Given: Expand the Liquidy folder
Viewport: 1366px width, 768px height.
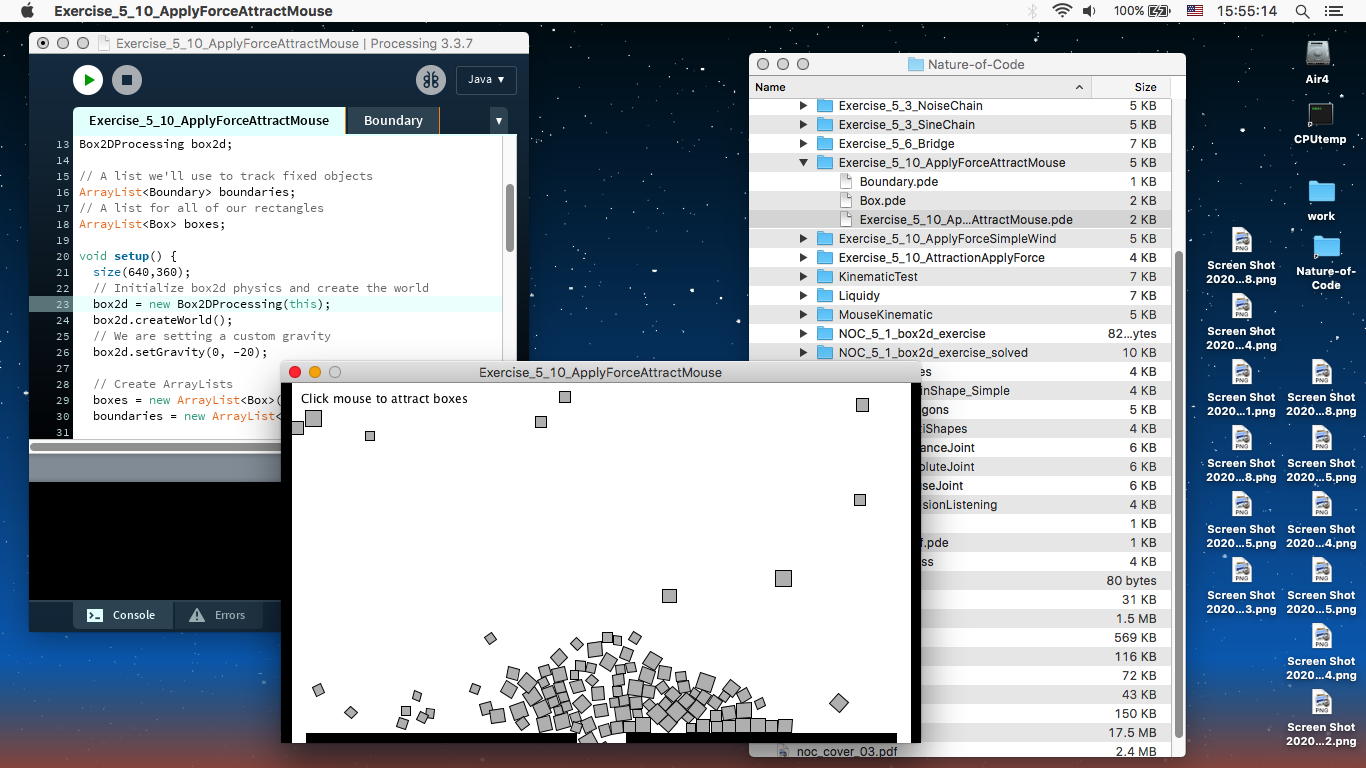Looking at the screenshot, I should click(803, 296).
